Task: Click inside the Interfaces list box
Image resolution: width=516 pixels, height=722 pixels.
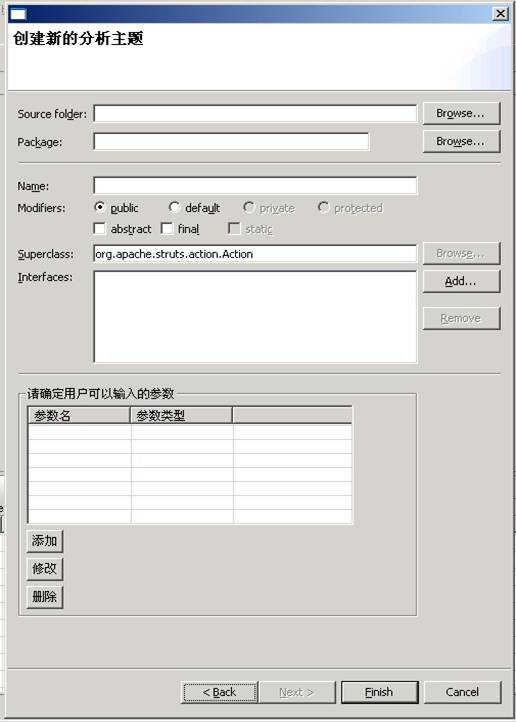Action: coord(255,317)
